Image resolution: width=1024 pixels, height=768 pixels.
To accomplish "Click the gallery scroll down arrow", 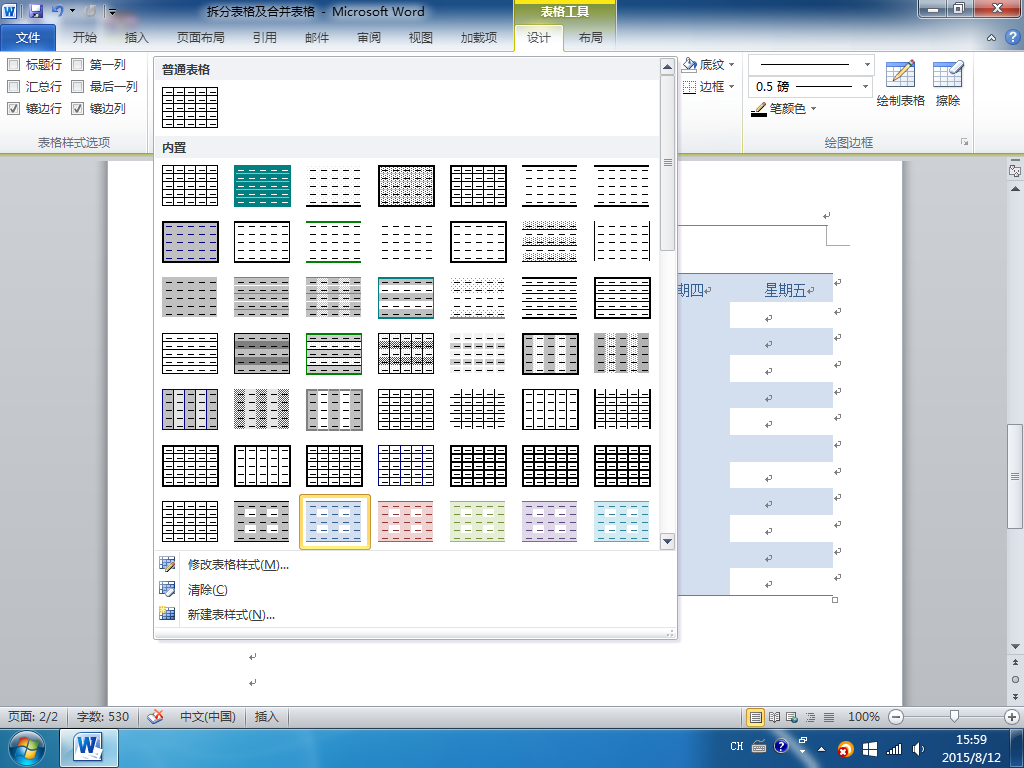I will [x=667, y=541].
